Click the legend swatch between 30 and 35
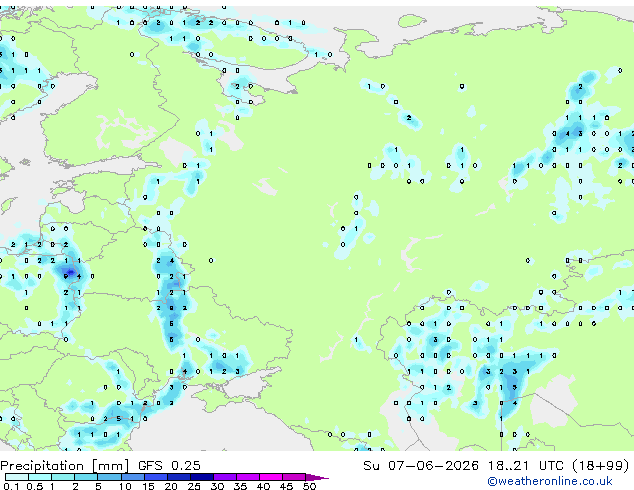Viewport: 634px width, 490px height. pyautogui.click(x=225, y=477)
